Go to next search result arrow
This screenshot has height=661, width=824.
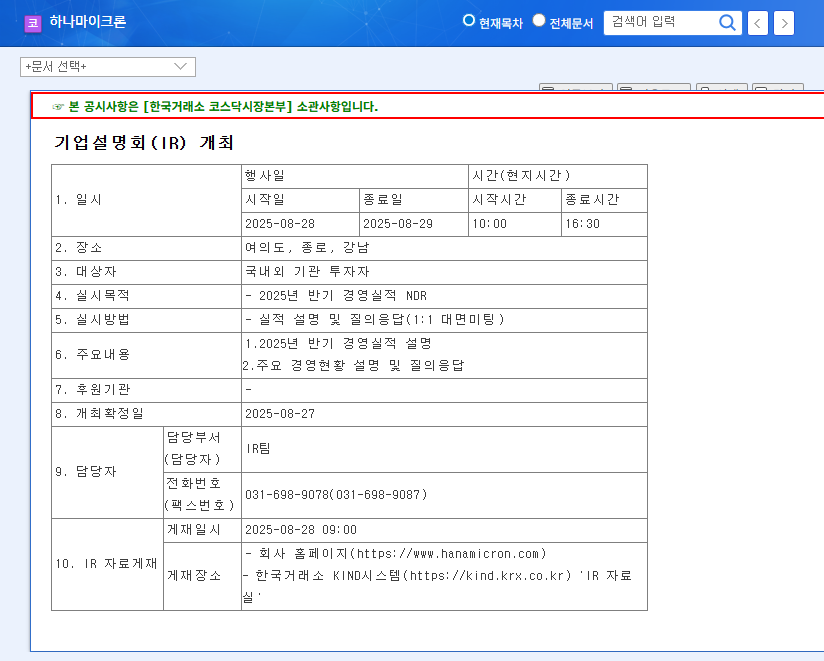coord(784,23)
